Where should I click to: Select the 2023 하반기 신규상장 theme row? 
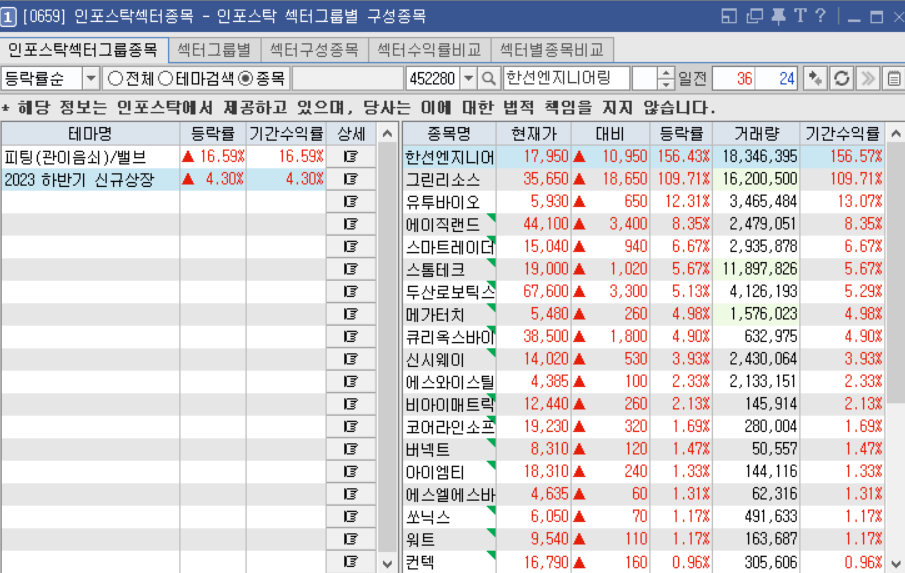163,179
